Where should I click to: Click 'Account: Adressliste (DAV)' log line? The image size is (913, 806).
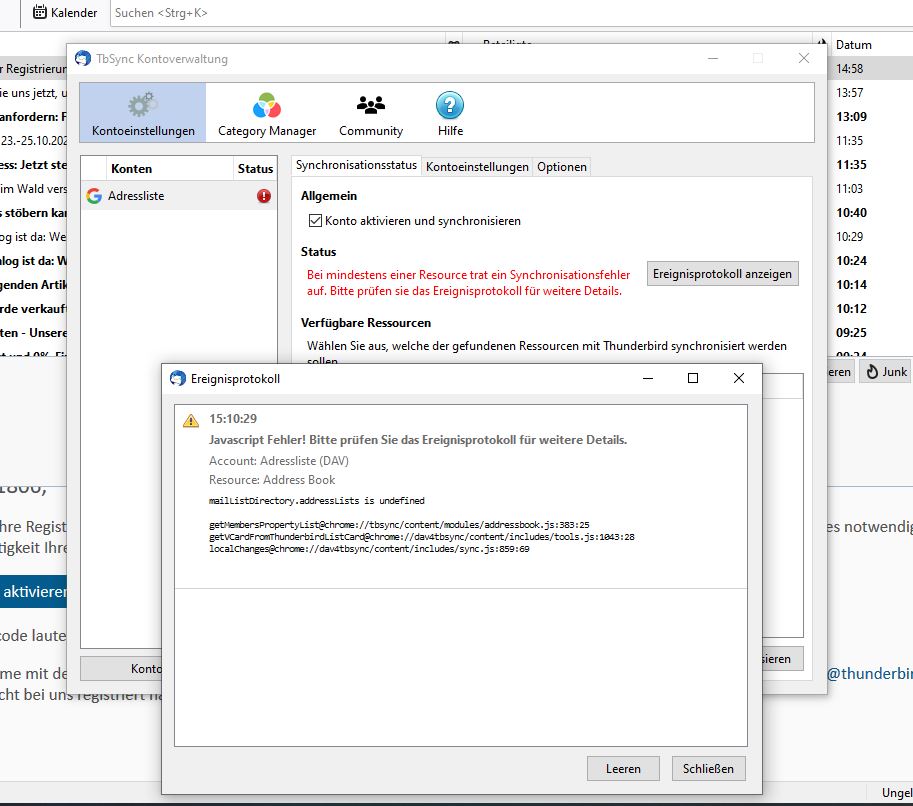click(279, 461)
